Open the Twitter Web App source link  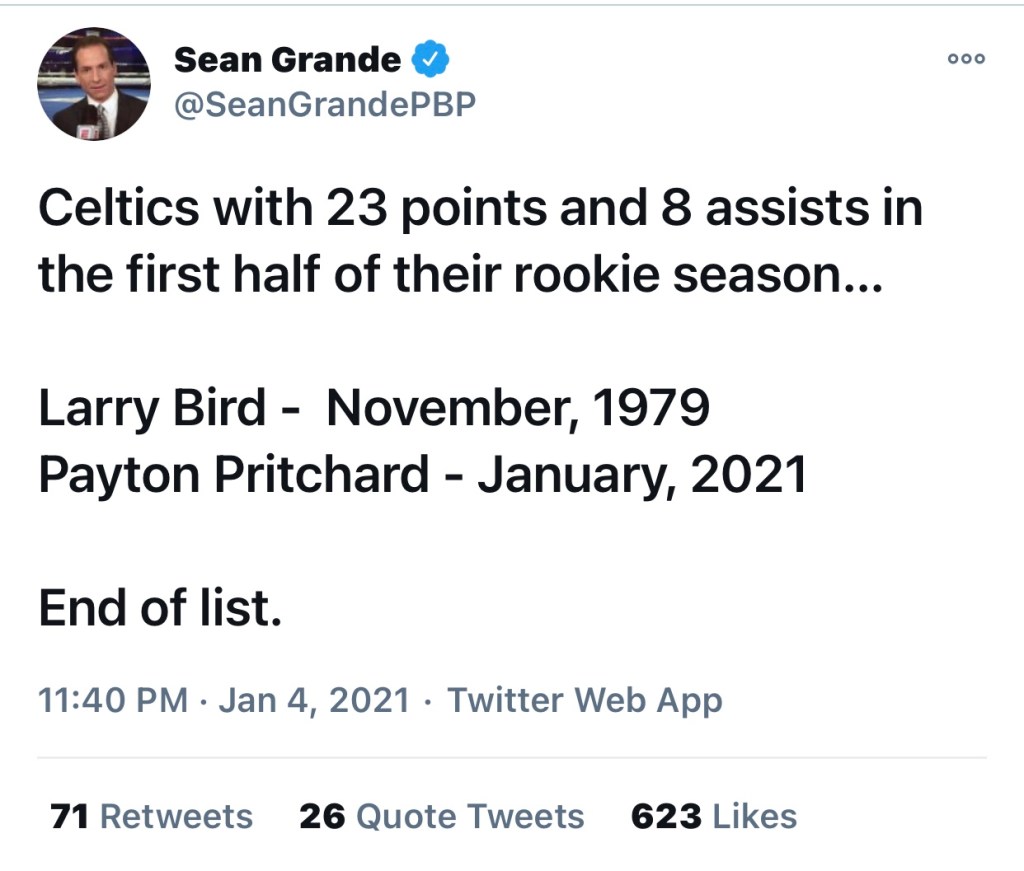(x=584, y=699)
